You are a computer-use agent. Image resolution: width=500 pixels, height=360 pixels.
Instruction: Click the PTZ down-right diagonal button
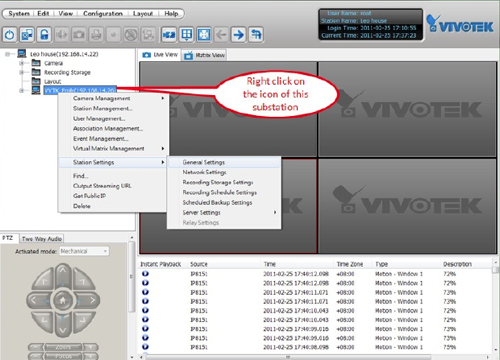point(83,321)
